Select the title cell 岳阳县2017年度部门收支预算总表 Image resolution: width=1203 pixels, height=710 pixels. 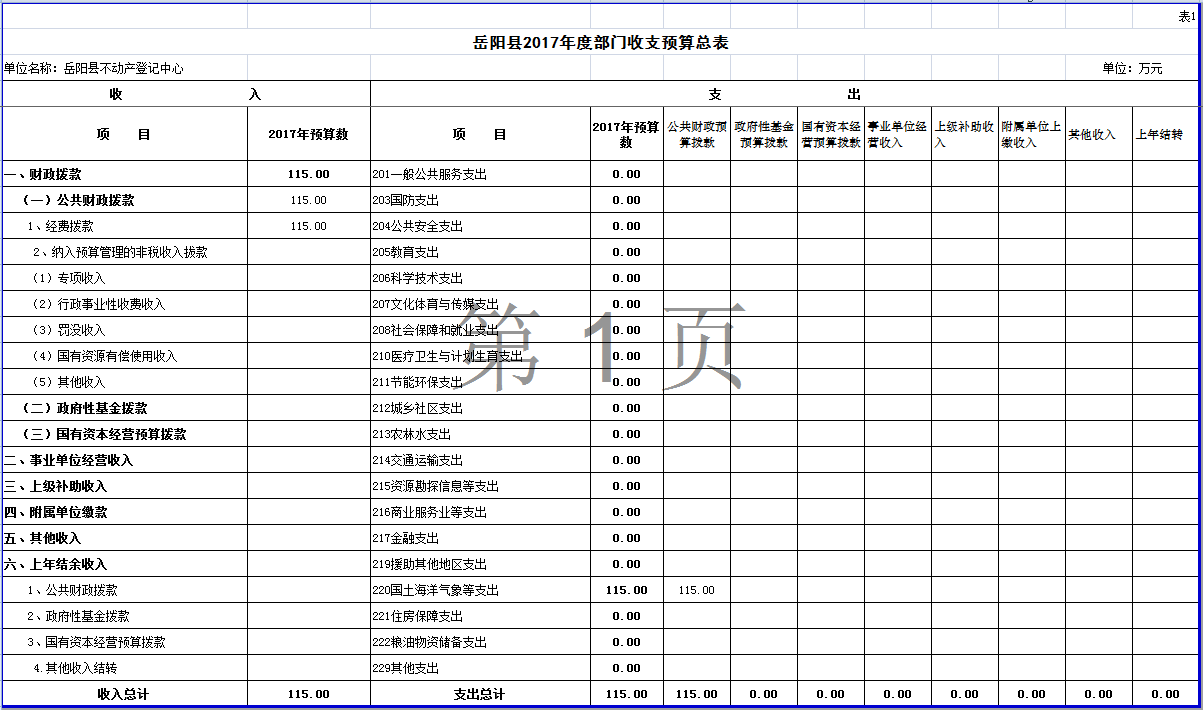600,43
